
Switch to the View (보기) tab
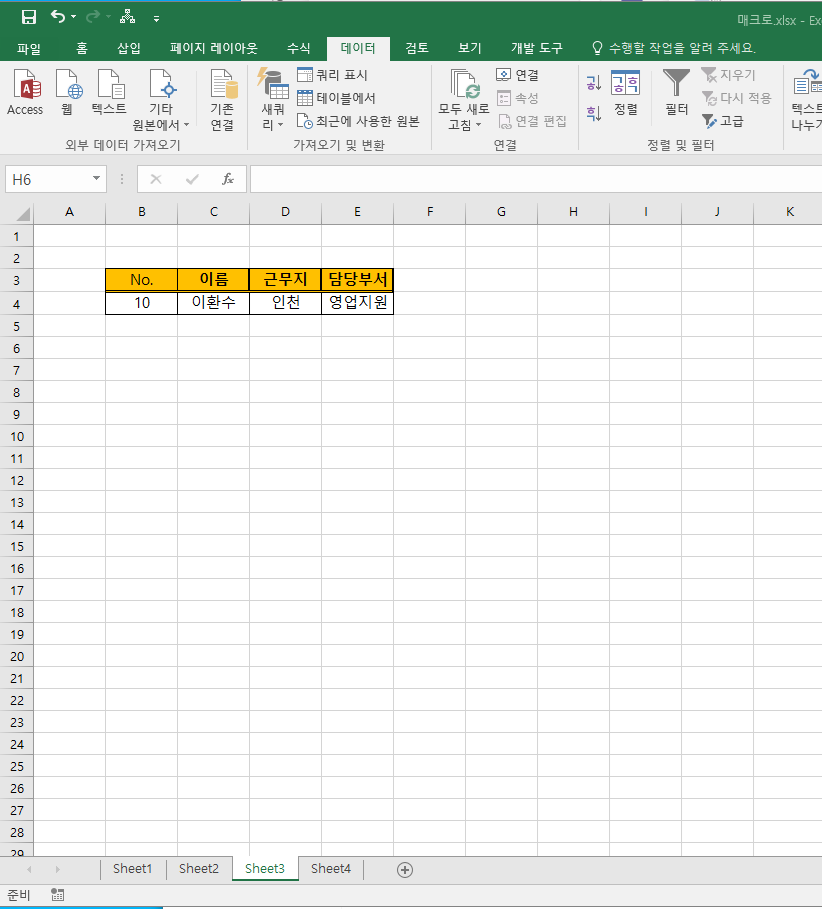[x=470, y=48]
